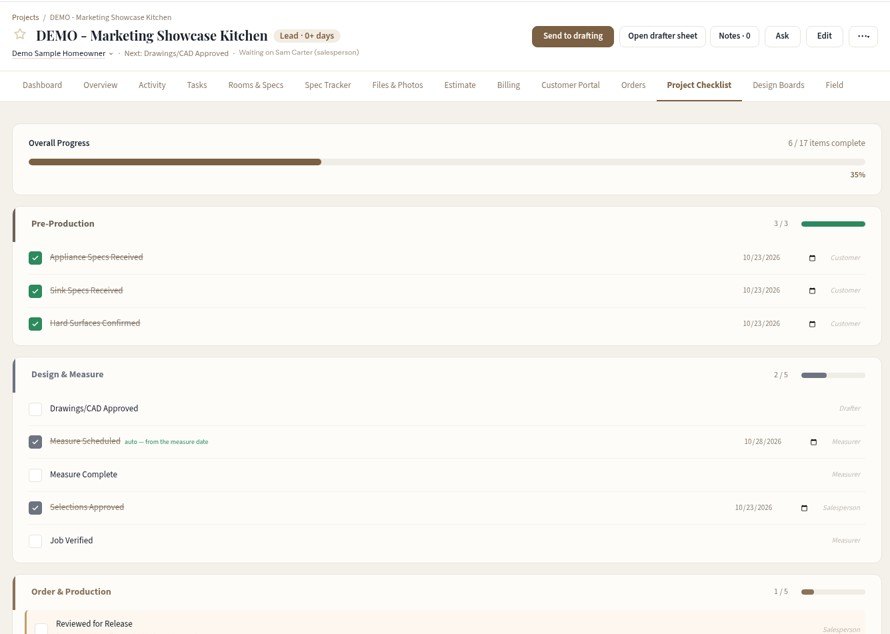
Task: Go to the Field tab
Action: (x=834, y=85)
